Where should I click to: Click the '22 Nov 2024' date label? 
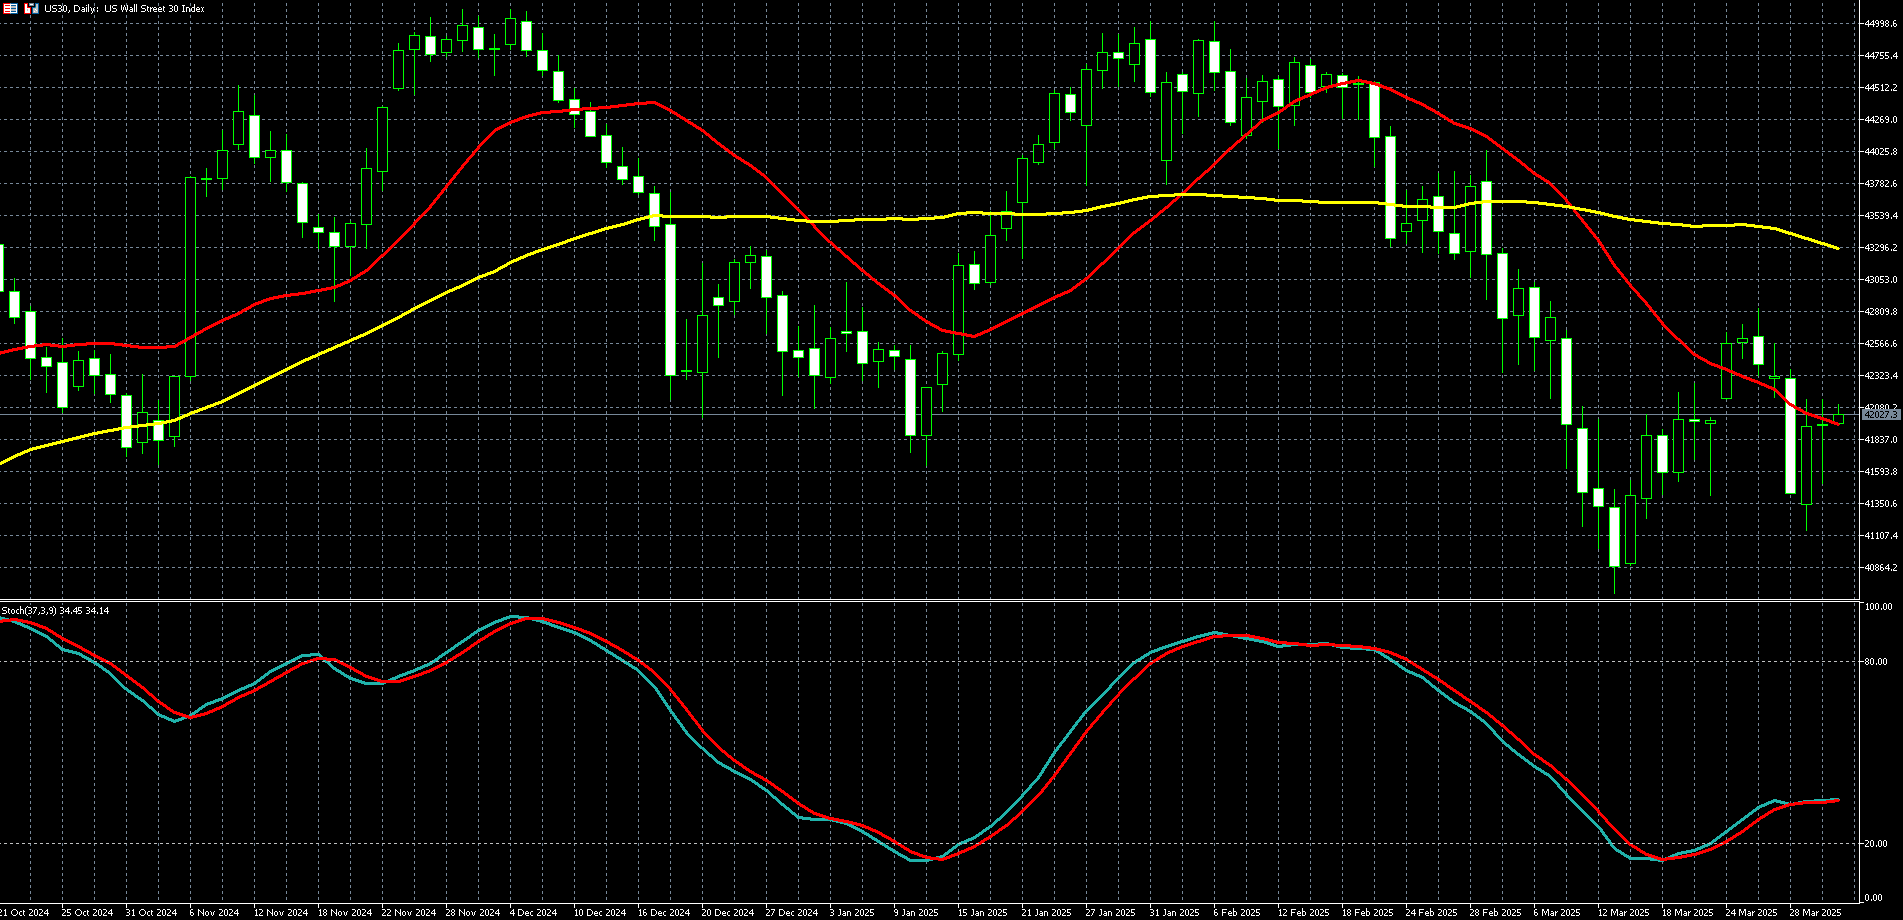[x=408, y=913]
